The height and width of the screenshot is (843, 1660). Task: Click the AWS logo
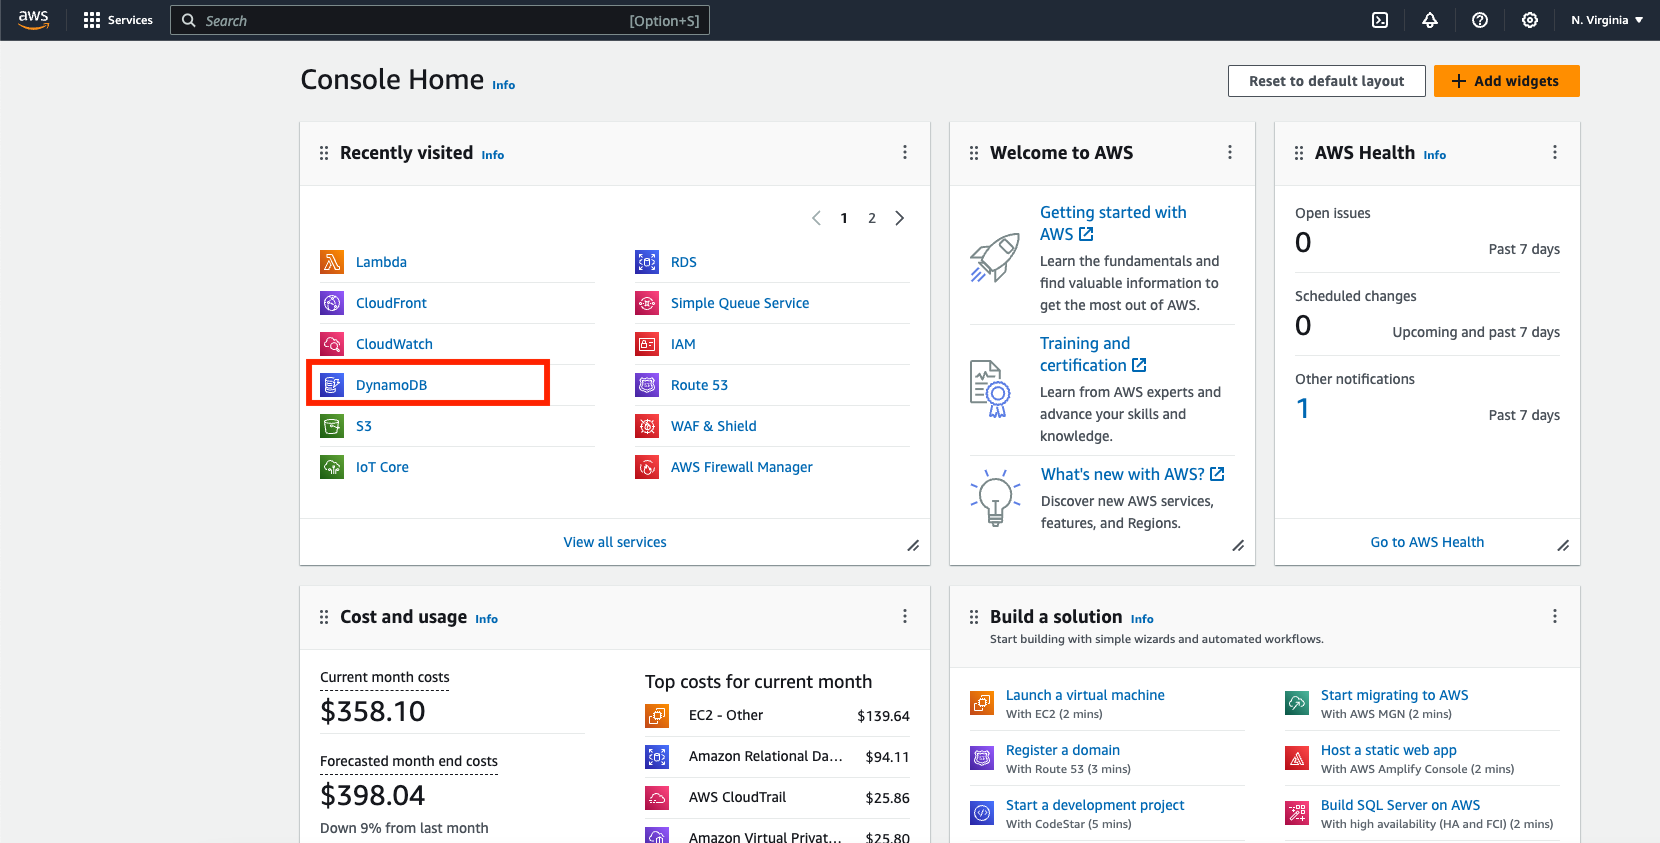pos(33,20)
